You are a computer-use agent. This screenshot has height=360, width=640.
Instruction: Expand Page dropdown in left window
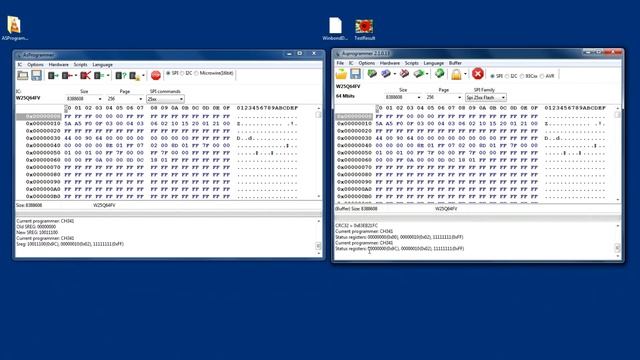click(x=141, y=99)
